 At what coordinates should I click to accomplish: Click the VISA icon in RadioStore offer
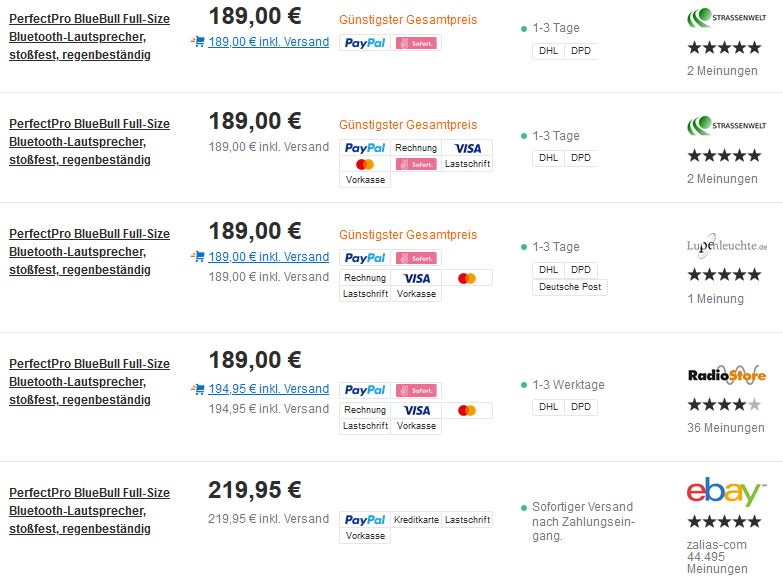[x=416, y=410]
